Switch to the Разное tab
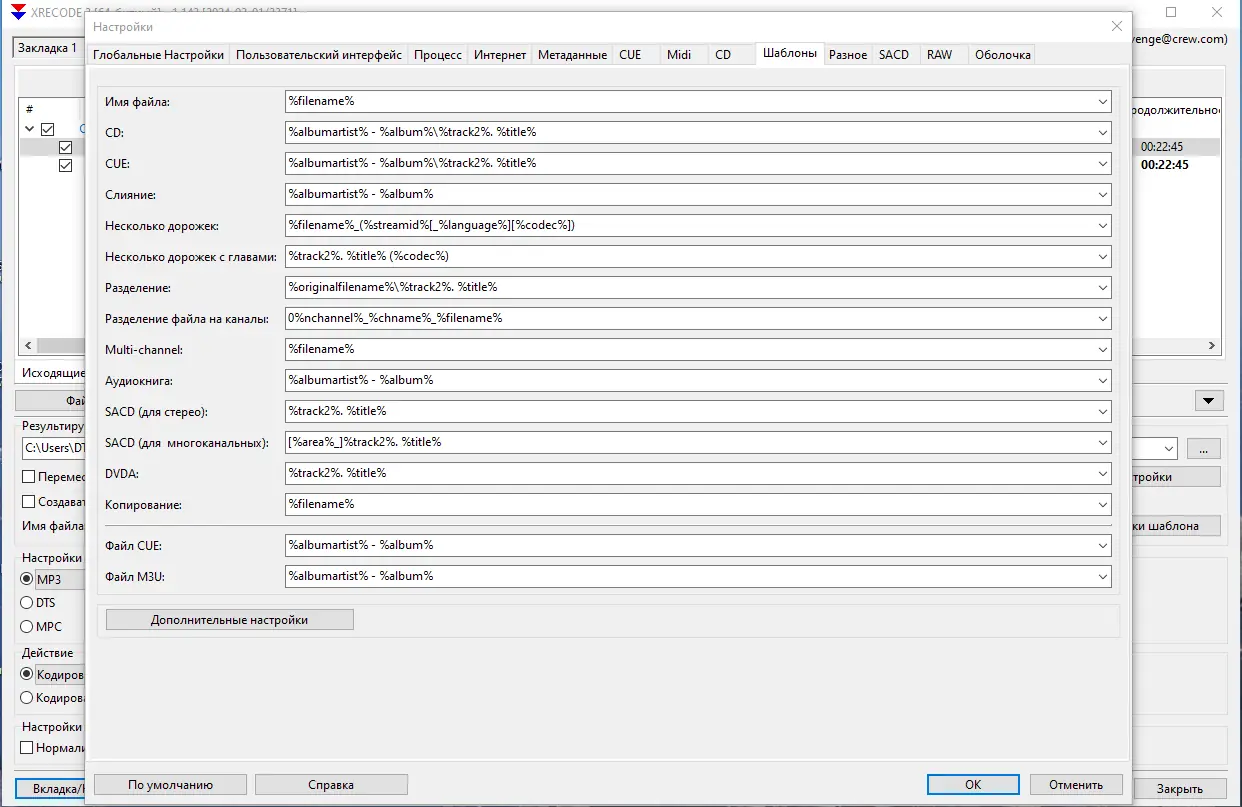This screenshot has width=1242, height=807. (847, 54)
